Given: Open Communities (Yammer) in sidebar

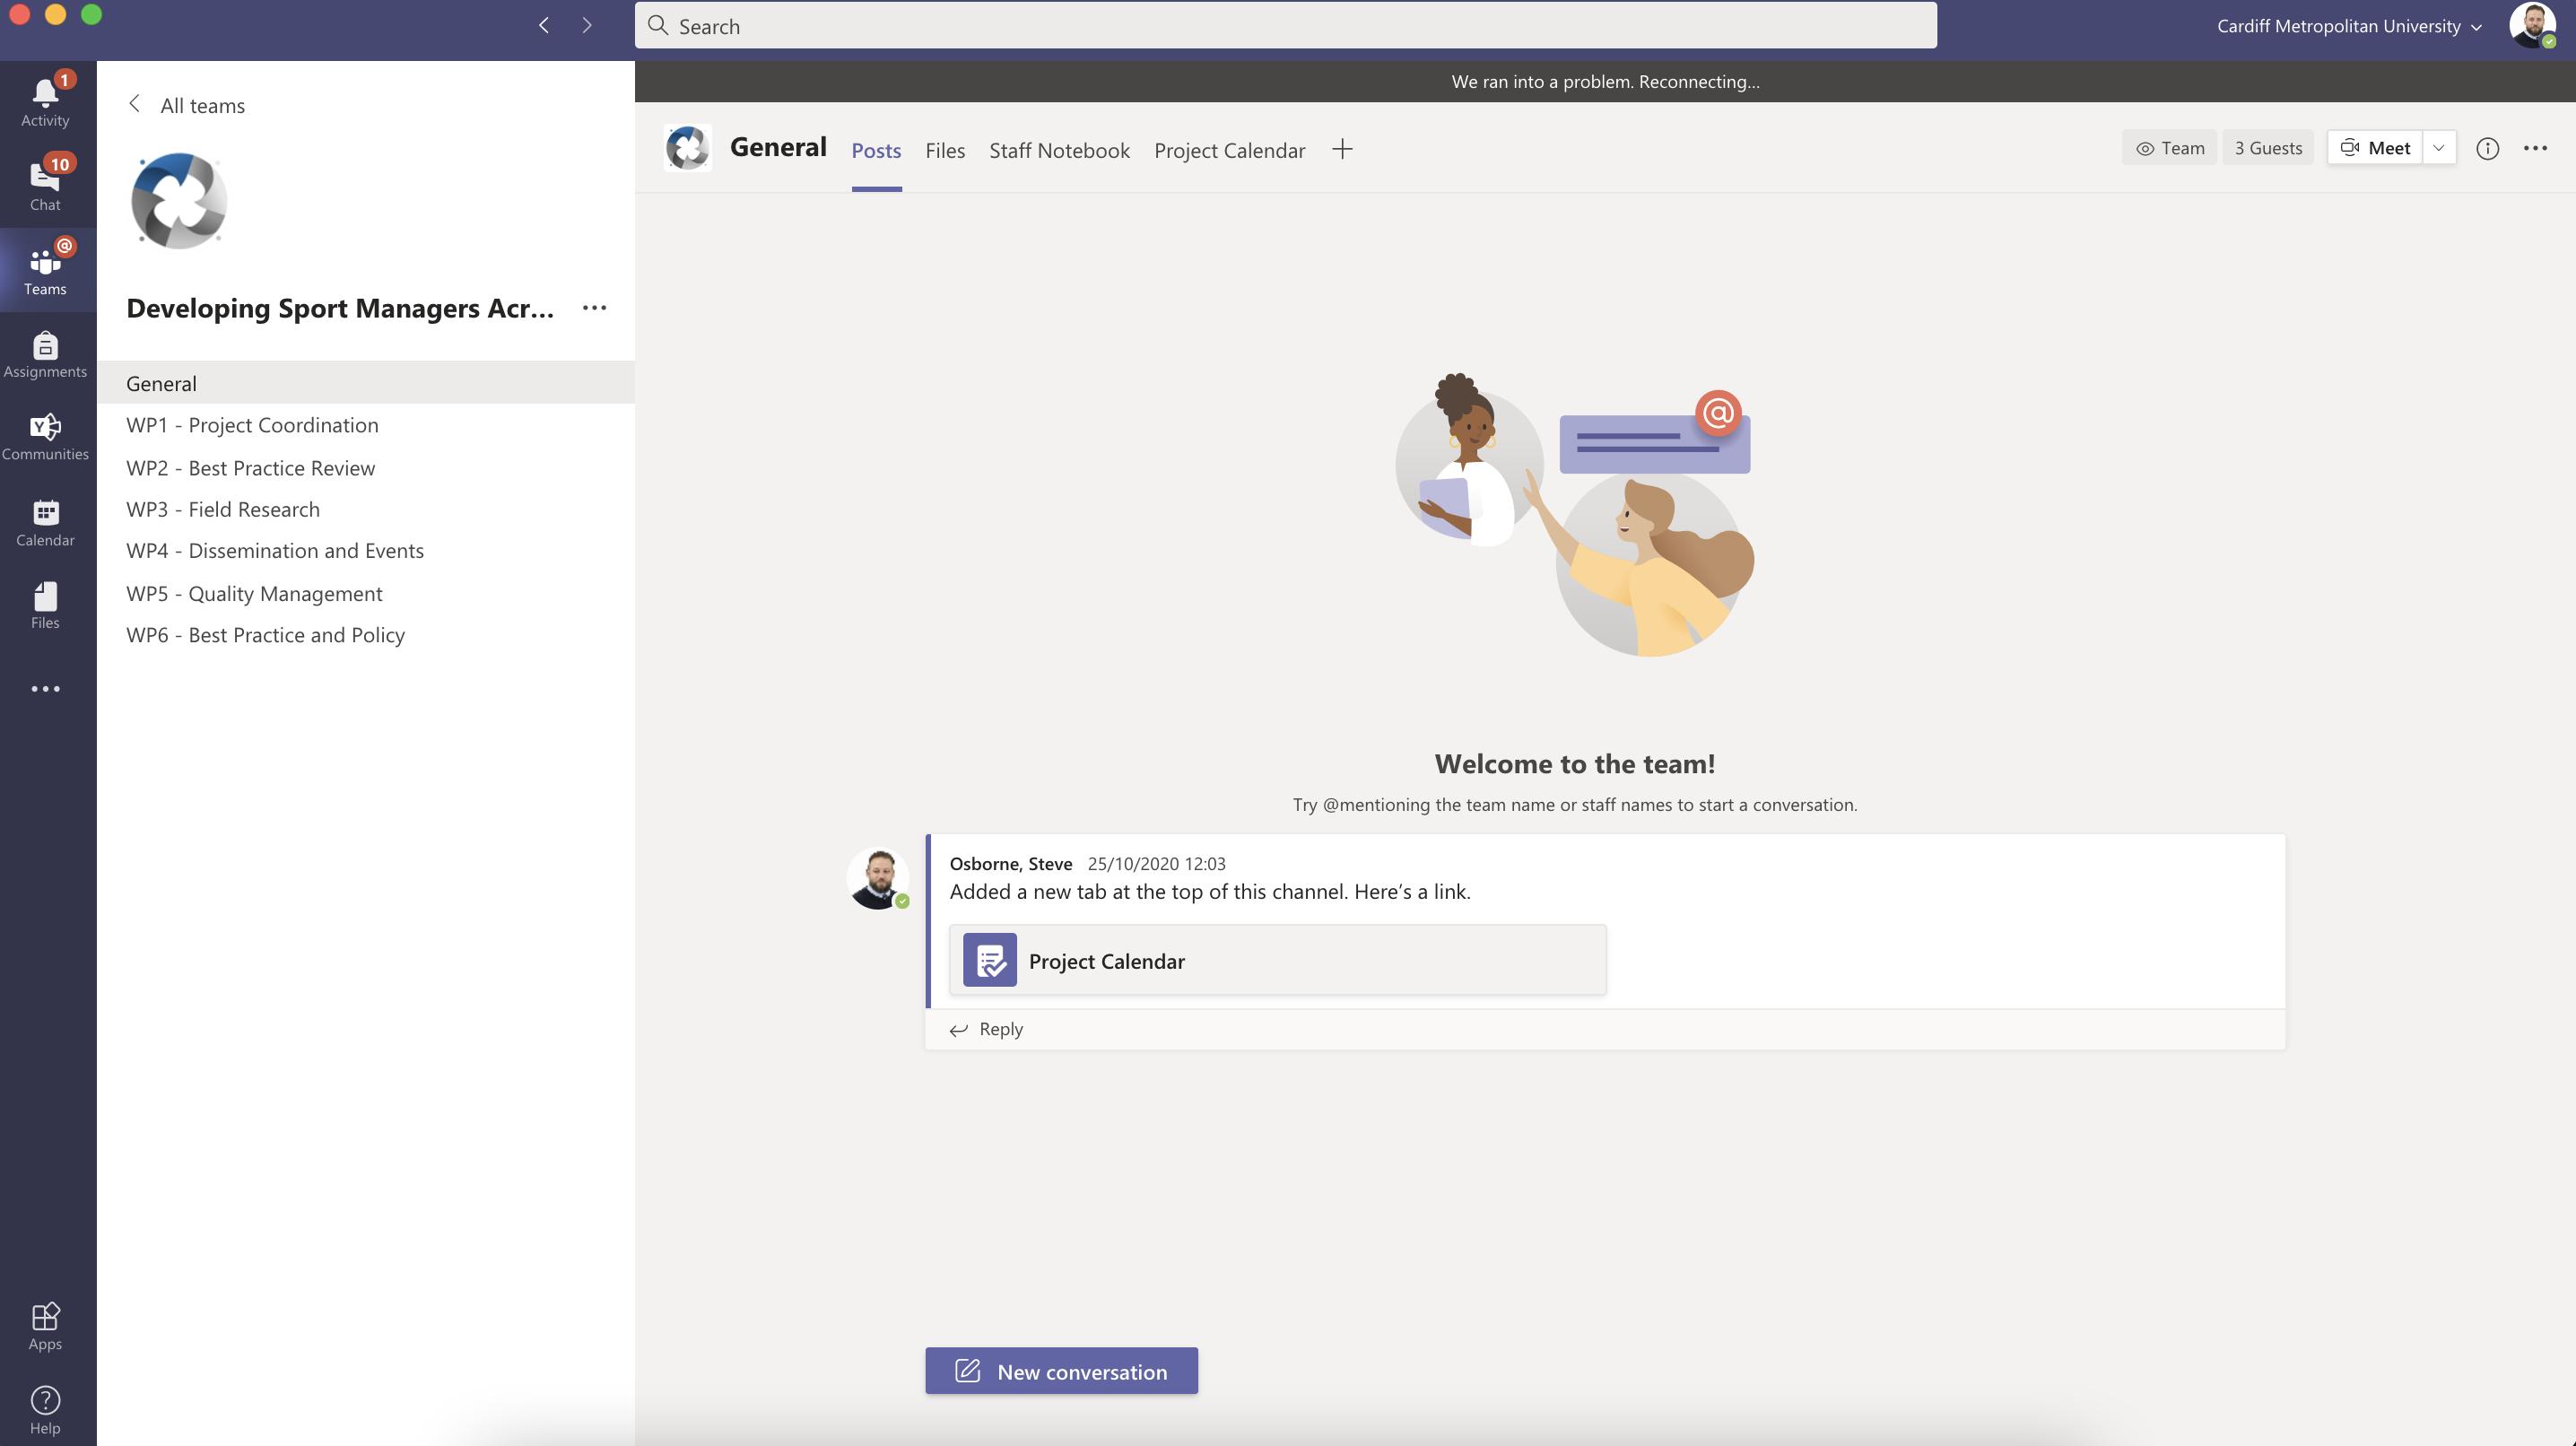Looking at the screenshot, I should (x=45, y=437).
